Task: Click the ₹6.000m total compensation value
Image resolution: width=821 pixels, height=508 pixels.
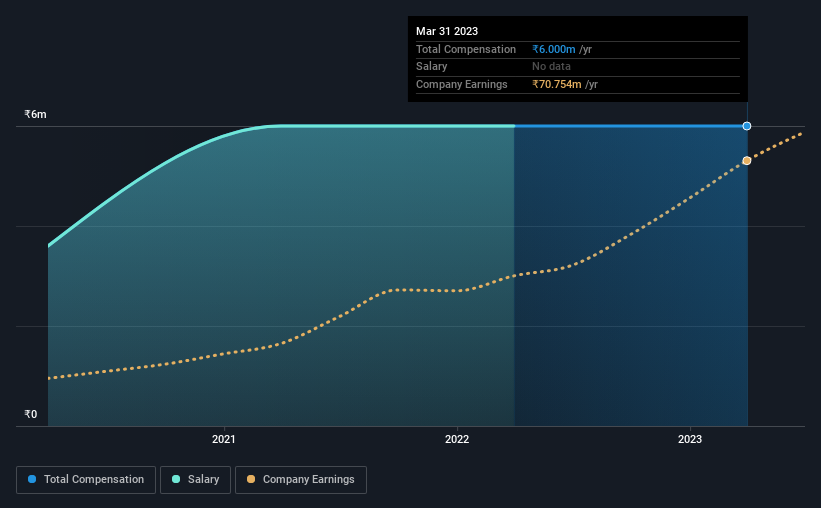Action: [553, 49]
